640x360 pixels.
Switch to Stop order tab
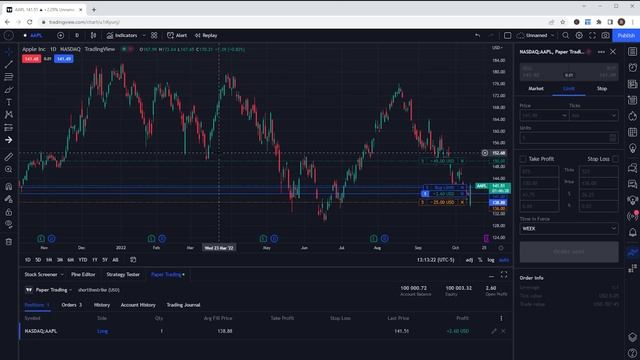coord(602,89)
